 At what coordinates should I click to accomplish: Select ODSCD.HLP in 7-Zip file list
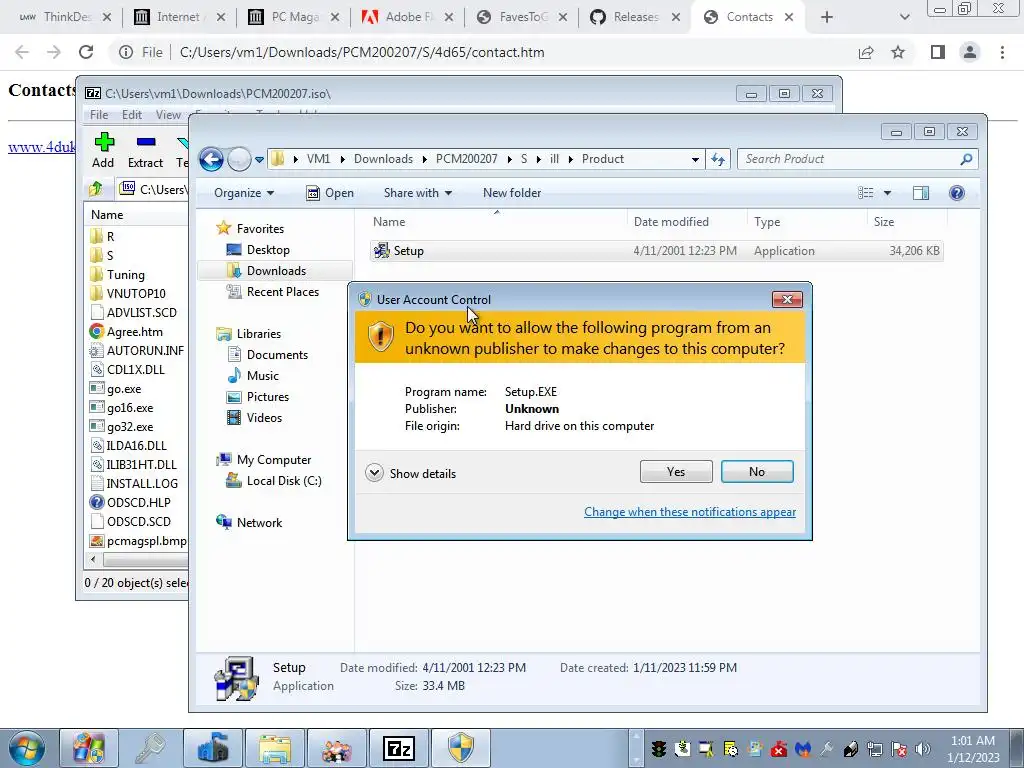(130, 502)
